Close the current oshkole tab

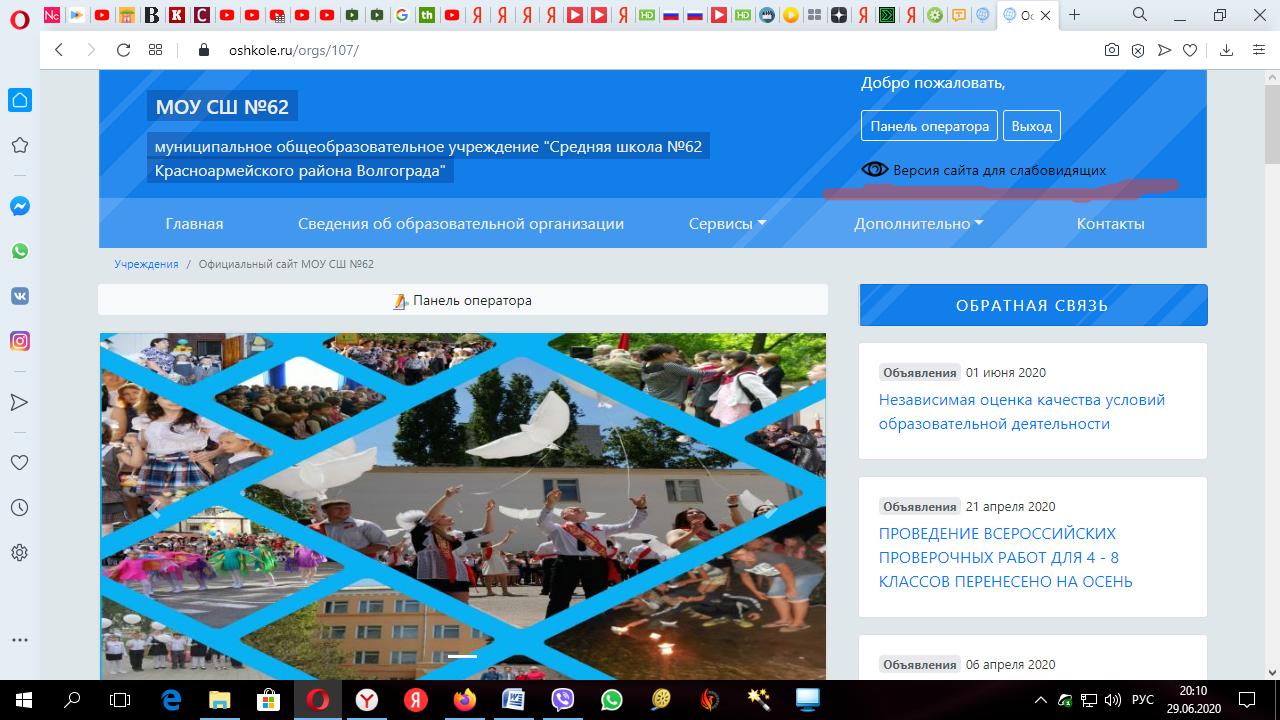pyautogui.click(x=1045, y=15)
